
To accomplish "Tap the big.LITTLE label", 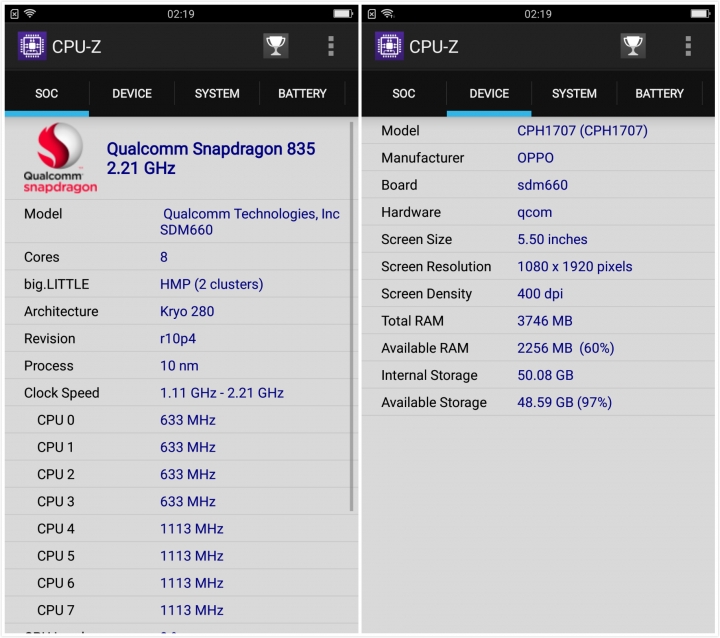I will [56, 284].
